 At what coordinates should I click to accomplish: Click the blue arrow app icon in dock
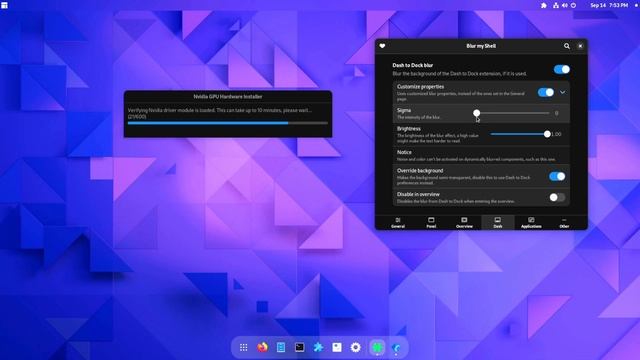coord(396,347)
